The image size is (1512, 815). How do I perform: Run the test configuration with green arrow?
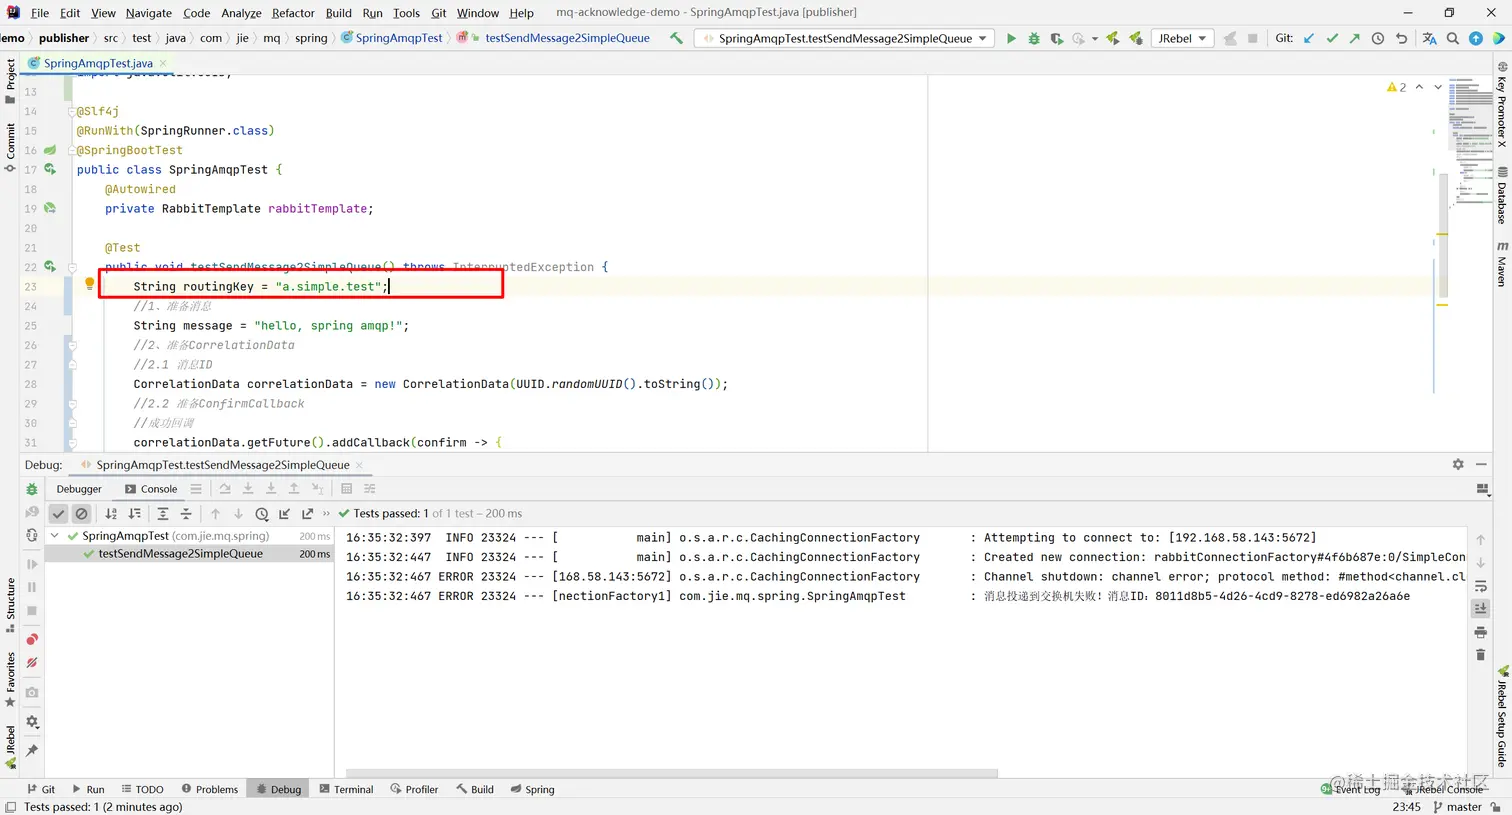click(x=1011, y=38)
